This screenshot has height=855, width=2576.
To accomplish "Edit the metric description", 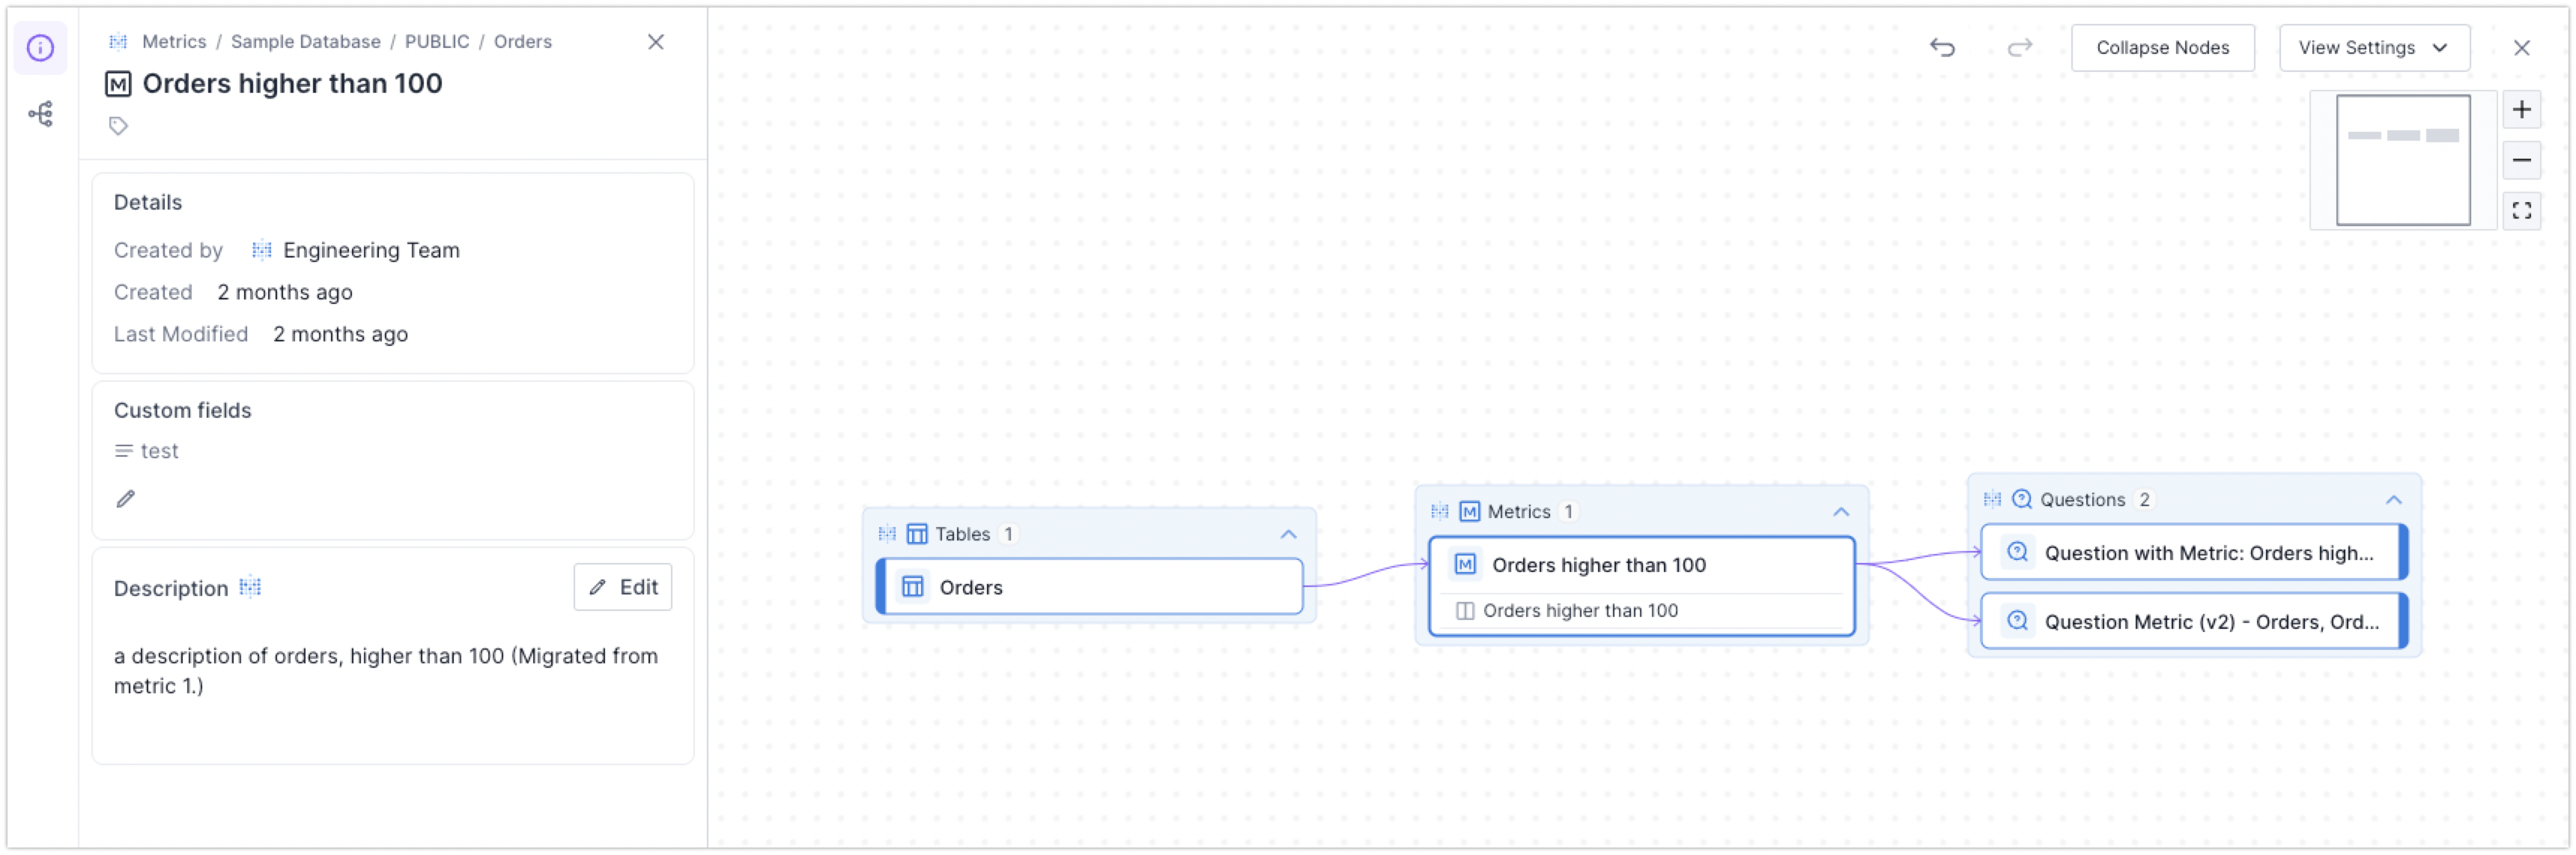I will pyautogui.click(x=622, y=587).
